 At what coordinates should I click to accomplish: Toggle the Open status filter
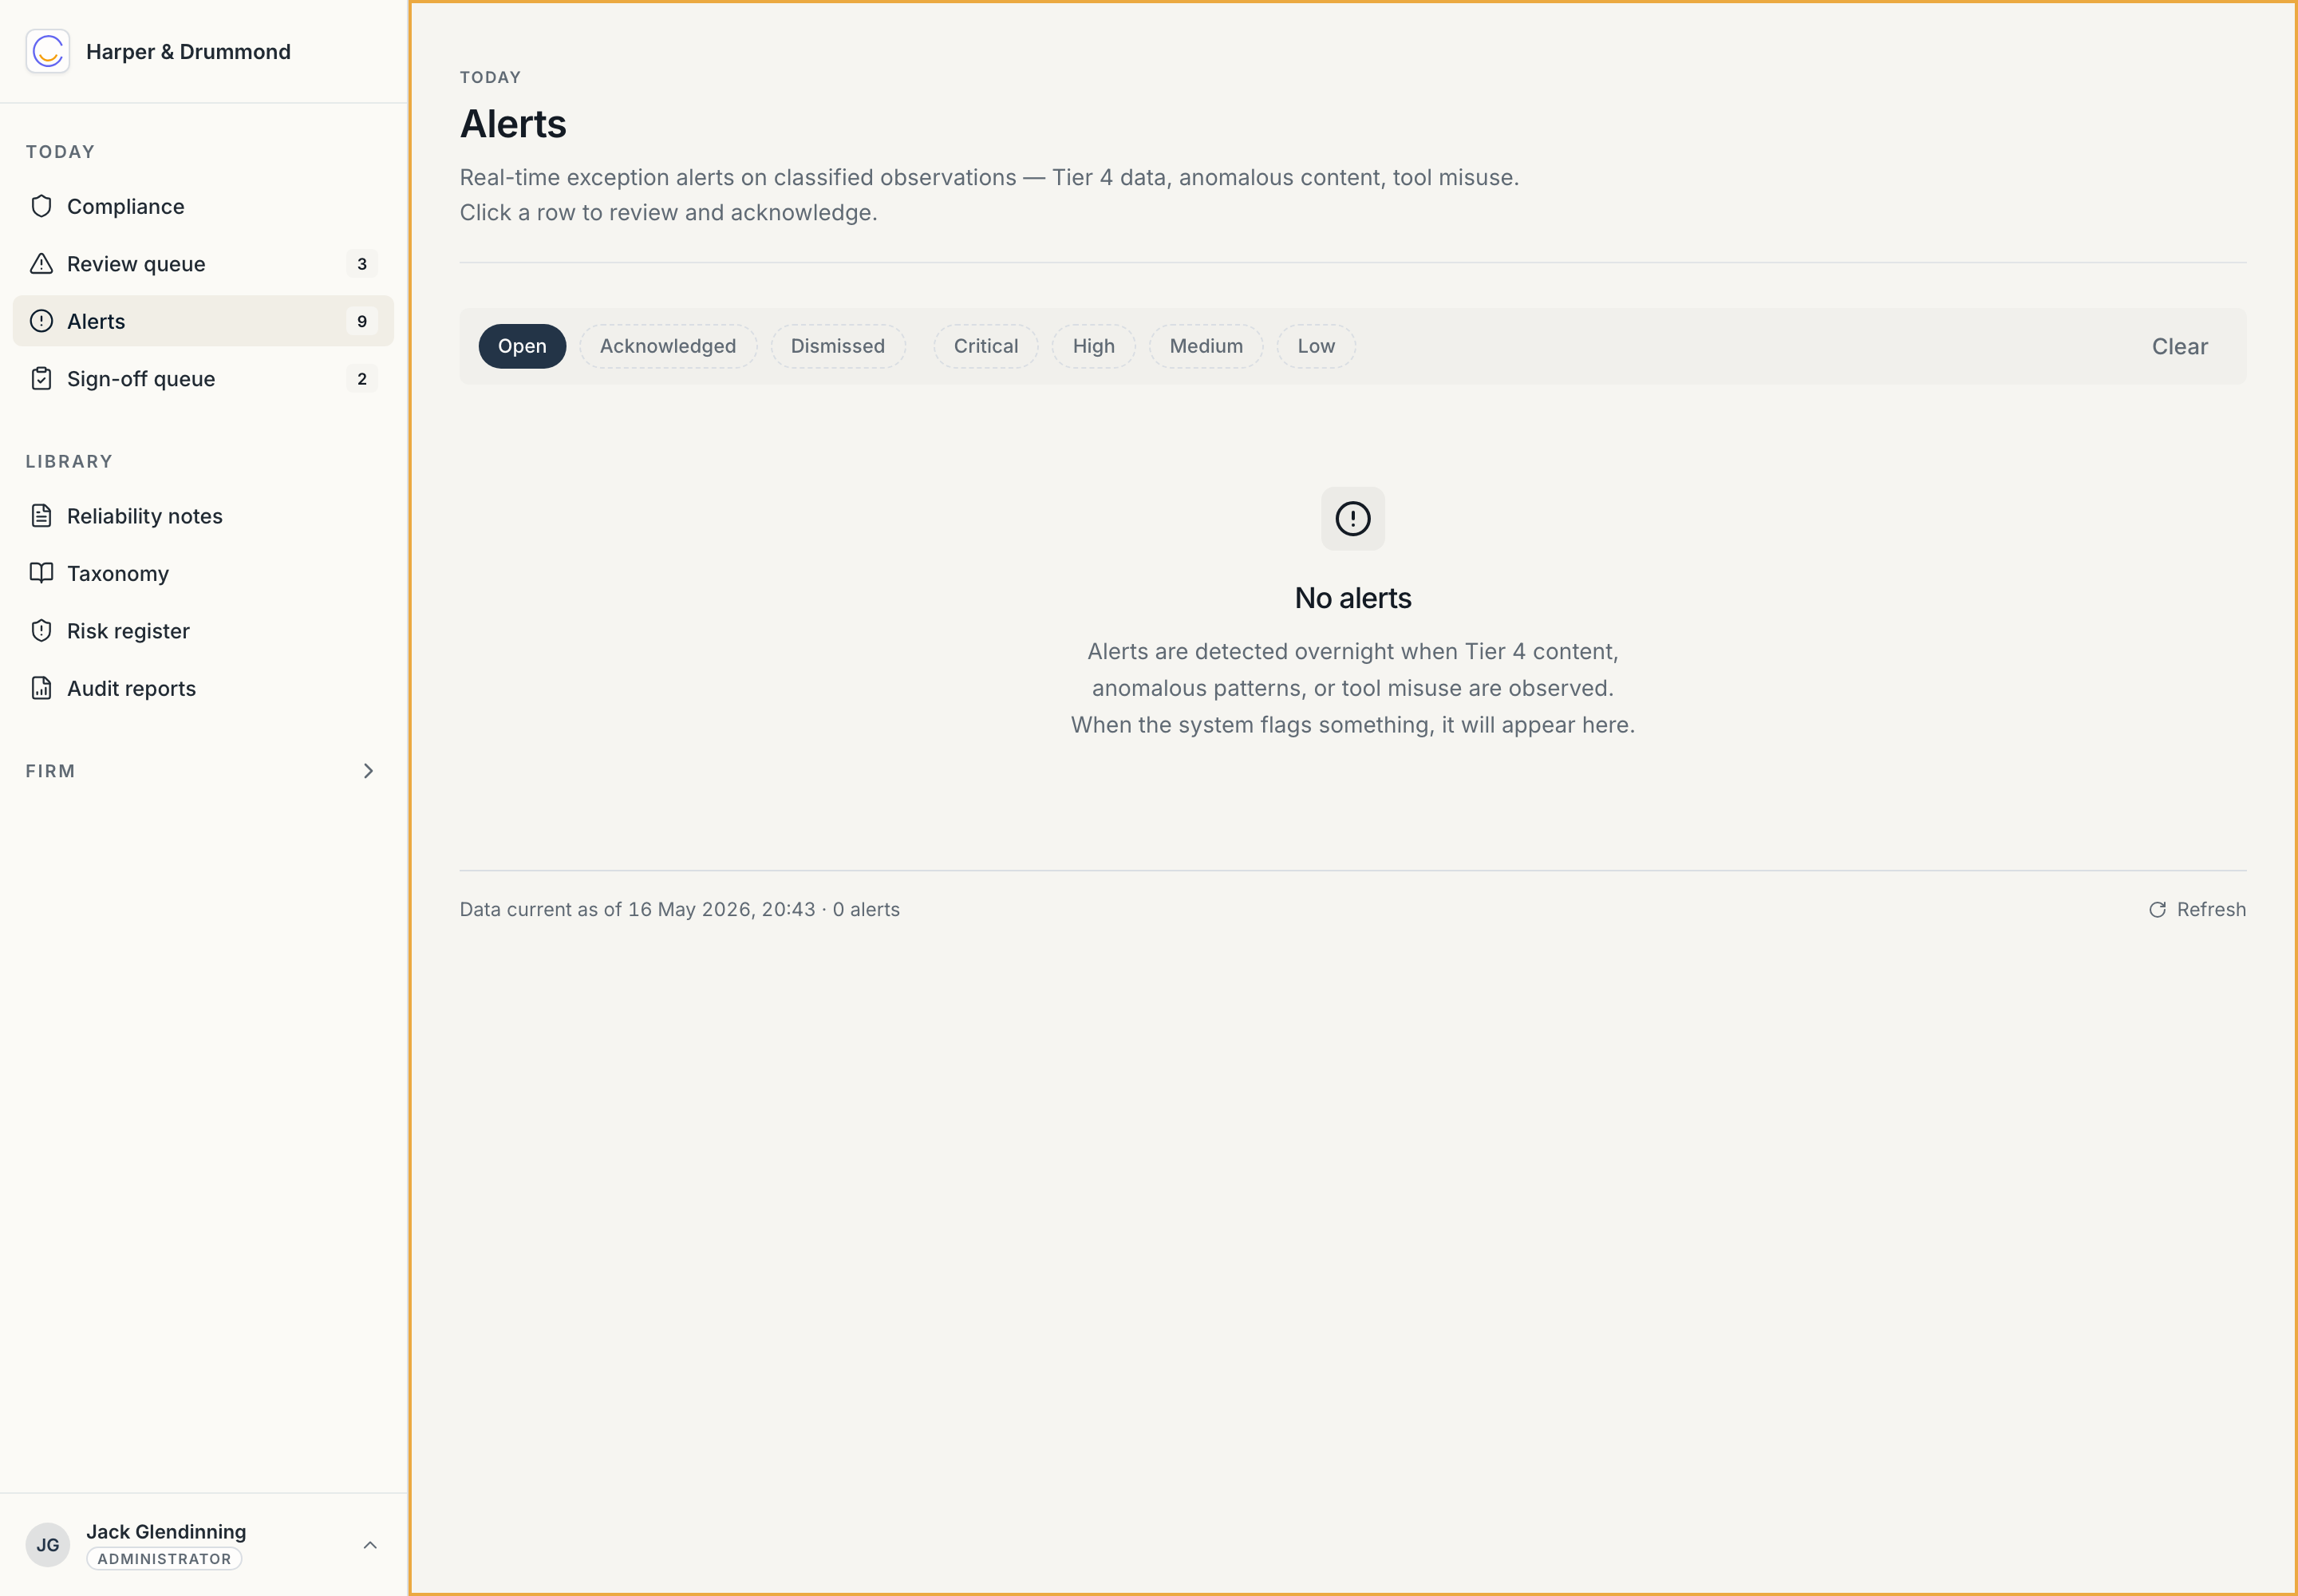point(522,346)
